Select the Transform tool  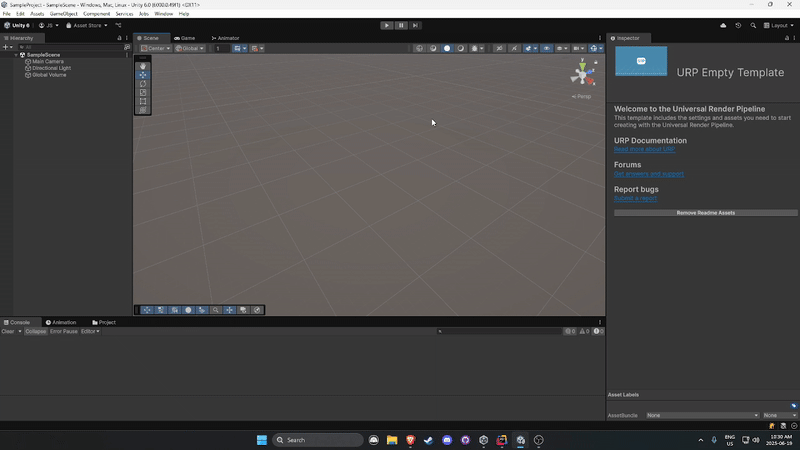(x=143, y=110)
